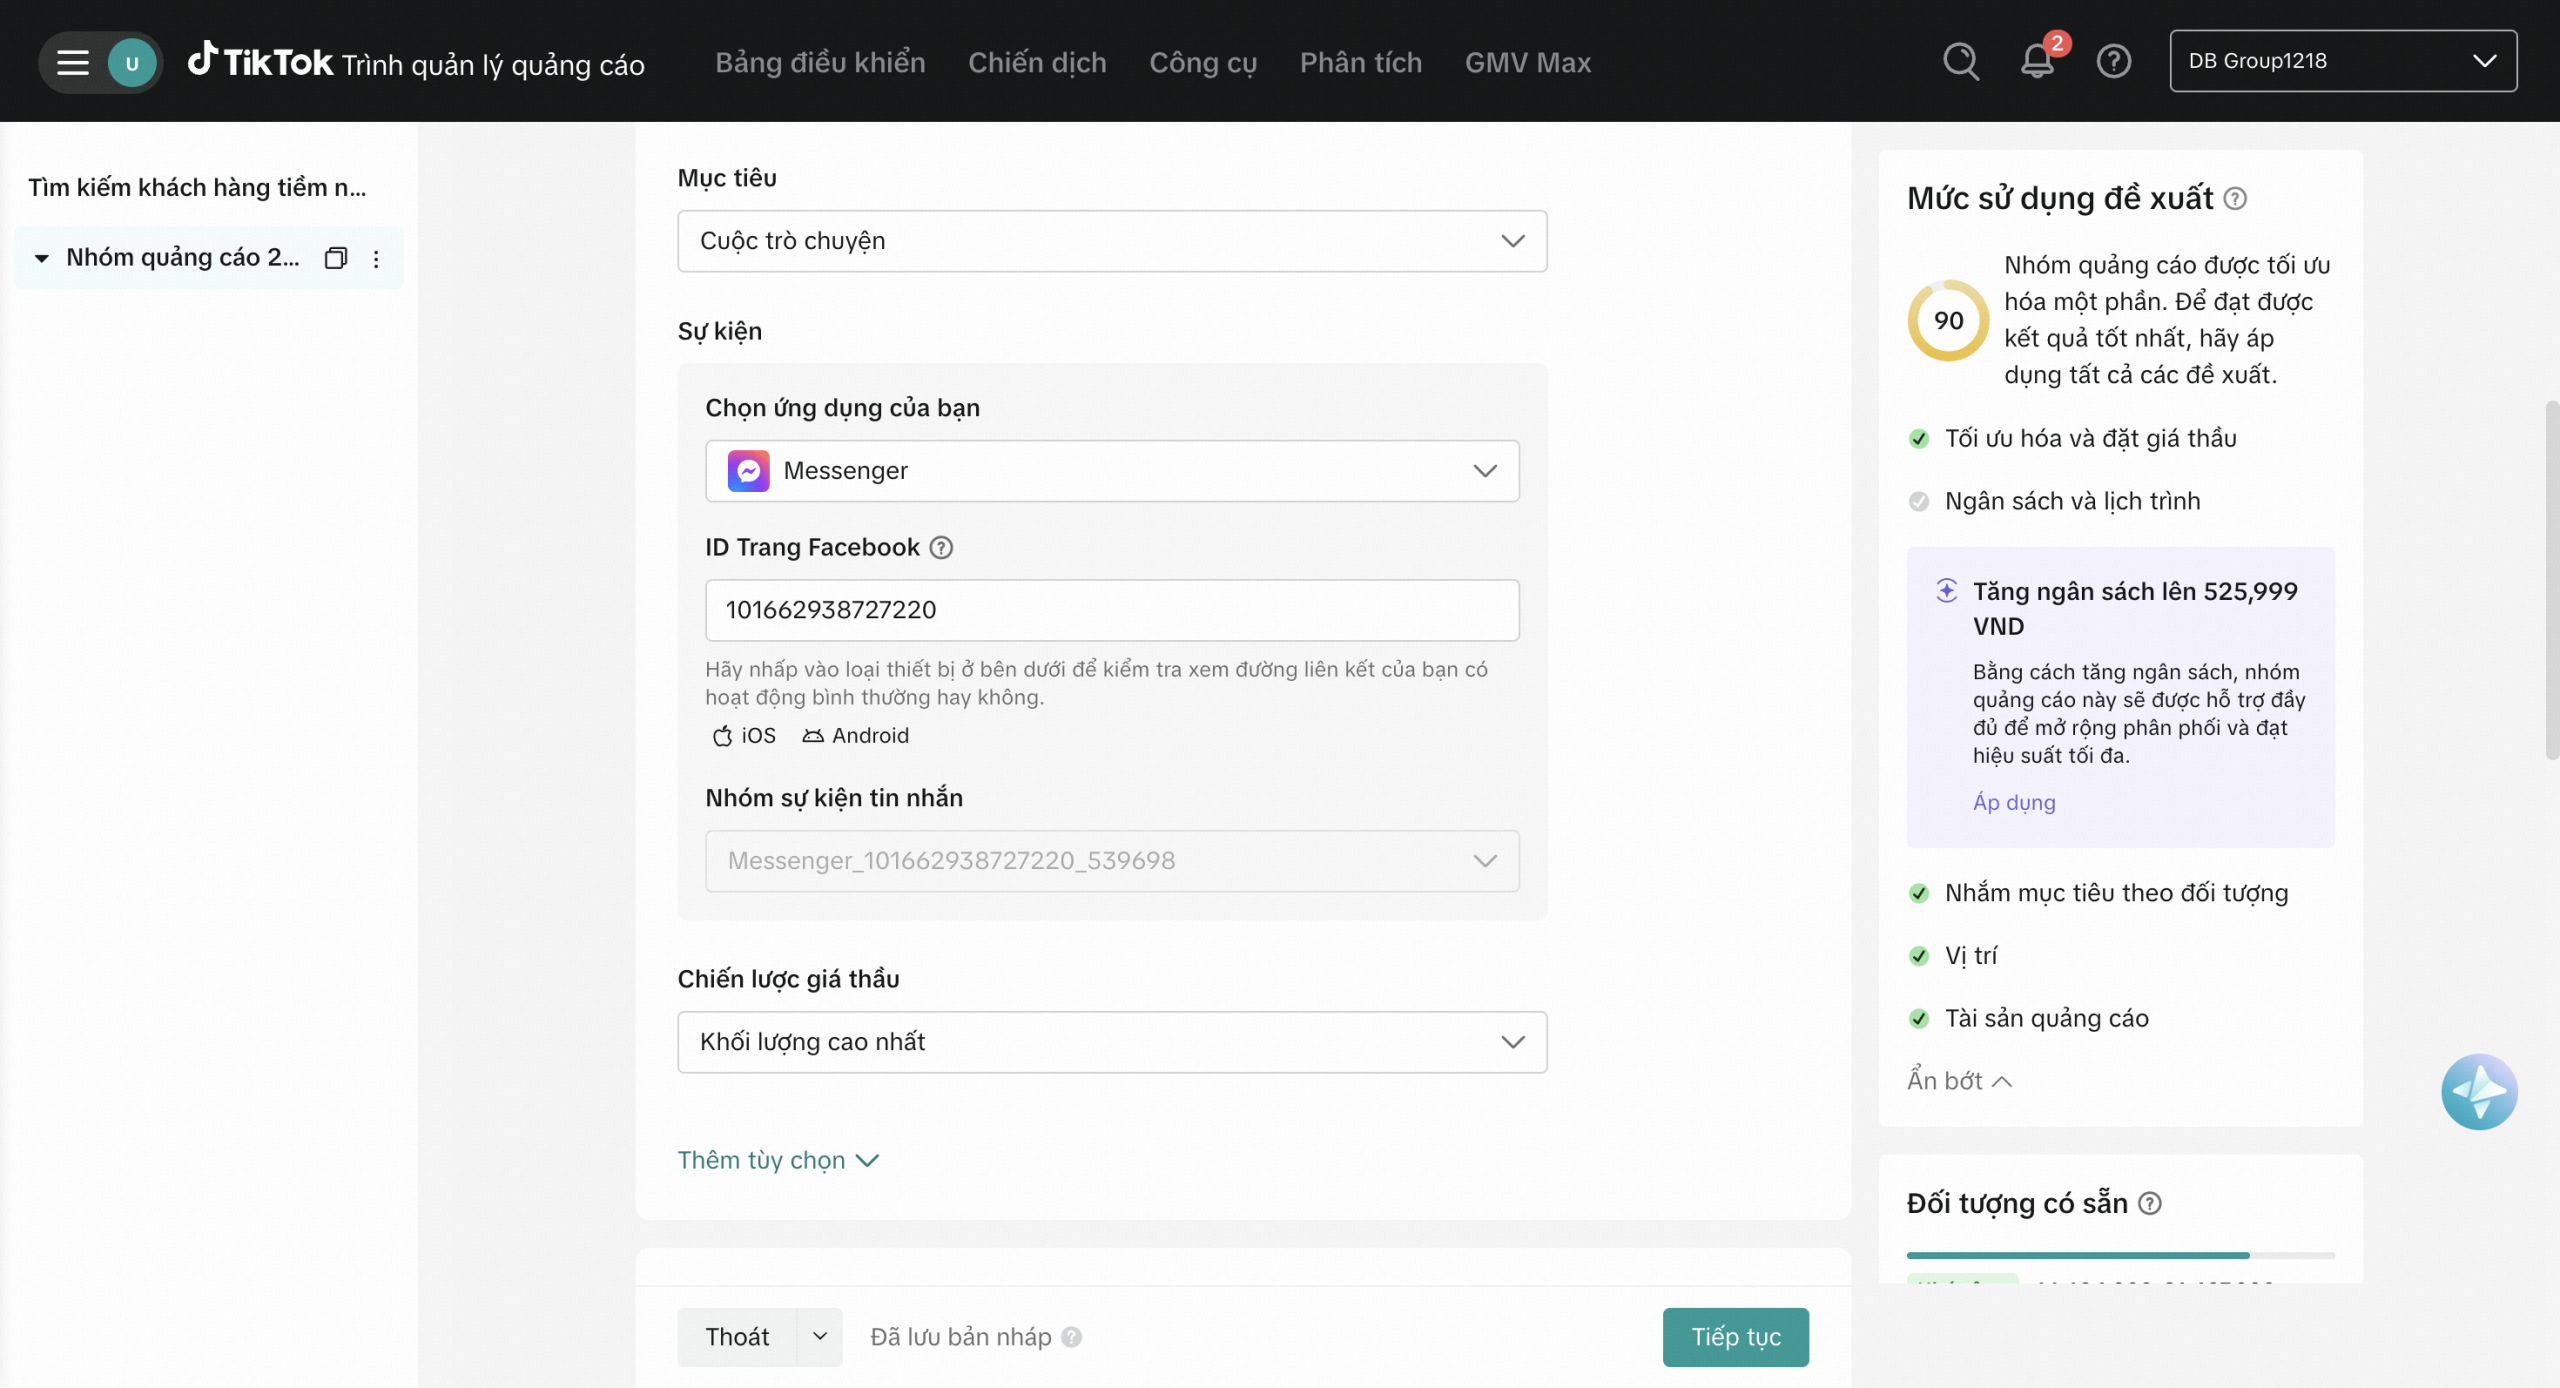2560x1388 pixels.
Task: Open the floating blue assistant icon
Action: 2478,1091
